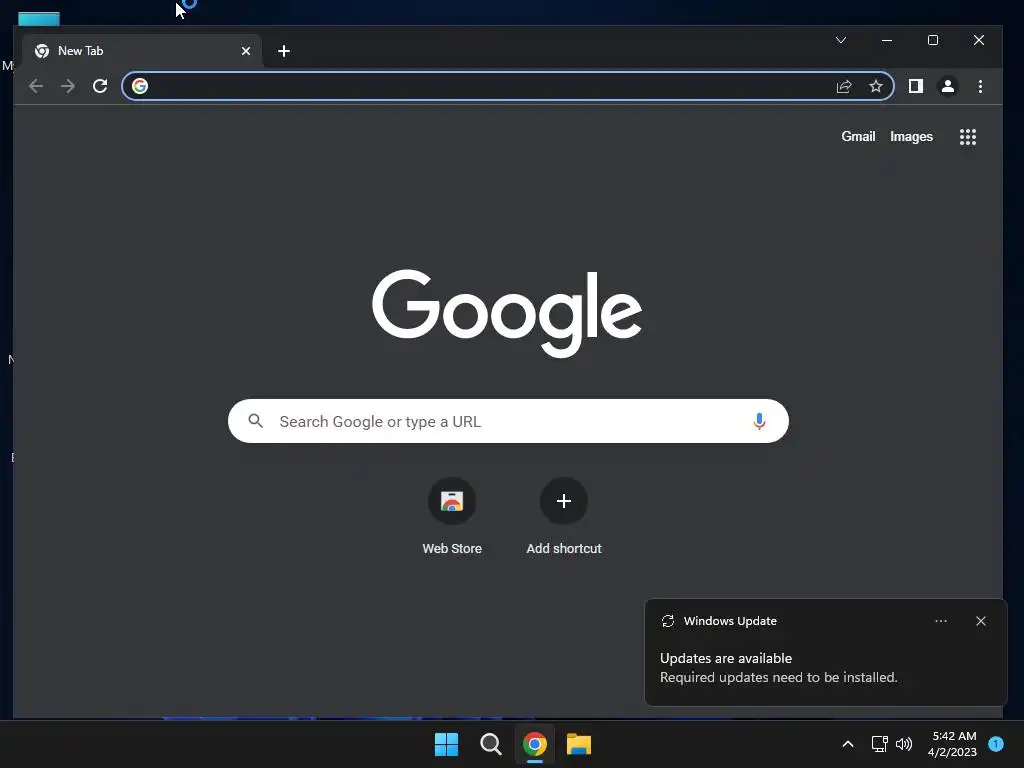Start voice search with the microphone

[759, 421]
